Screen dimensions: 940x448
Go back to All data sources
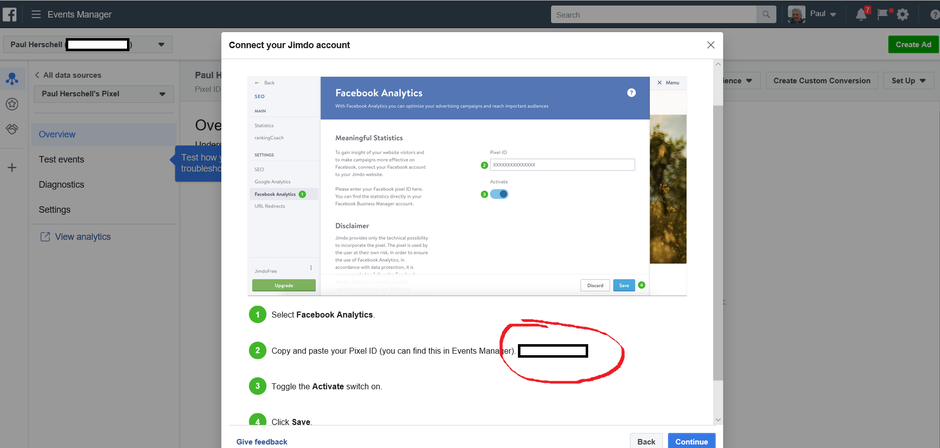[68, 75]
